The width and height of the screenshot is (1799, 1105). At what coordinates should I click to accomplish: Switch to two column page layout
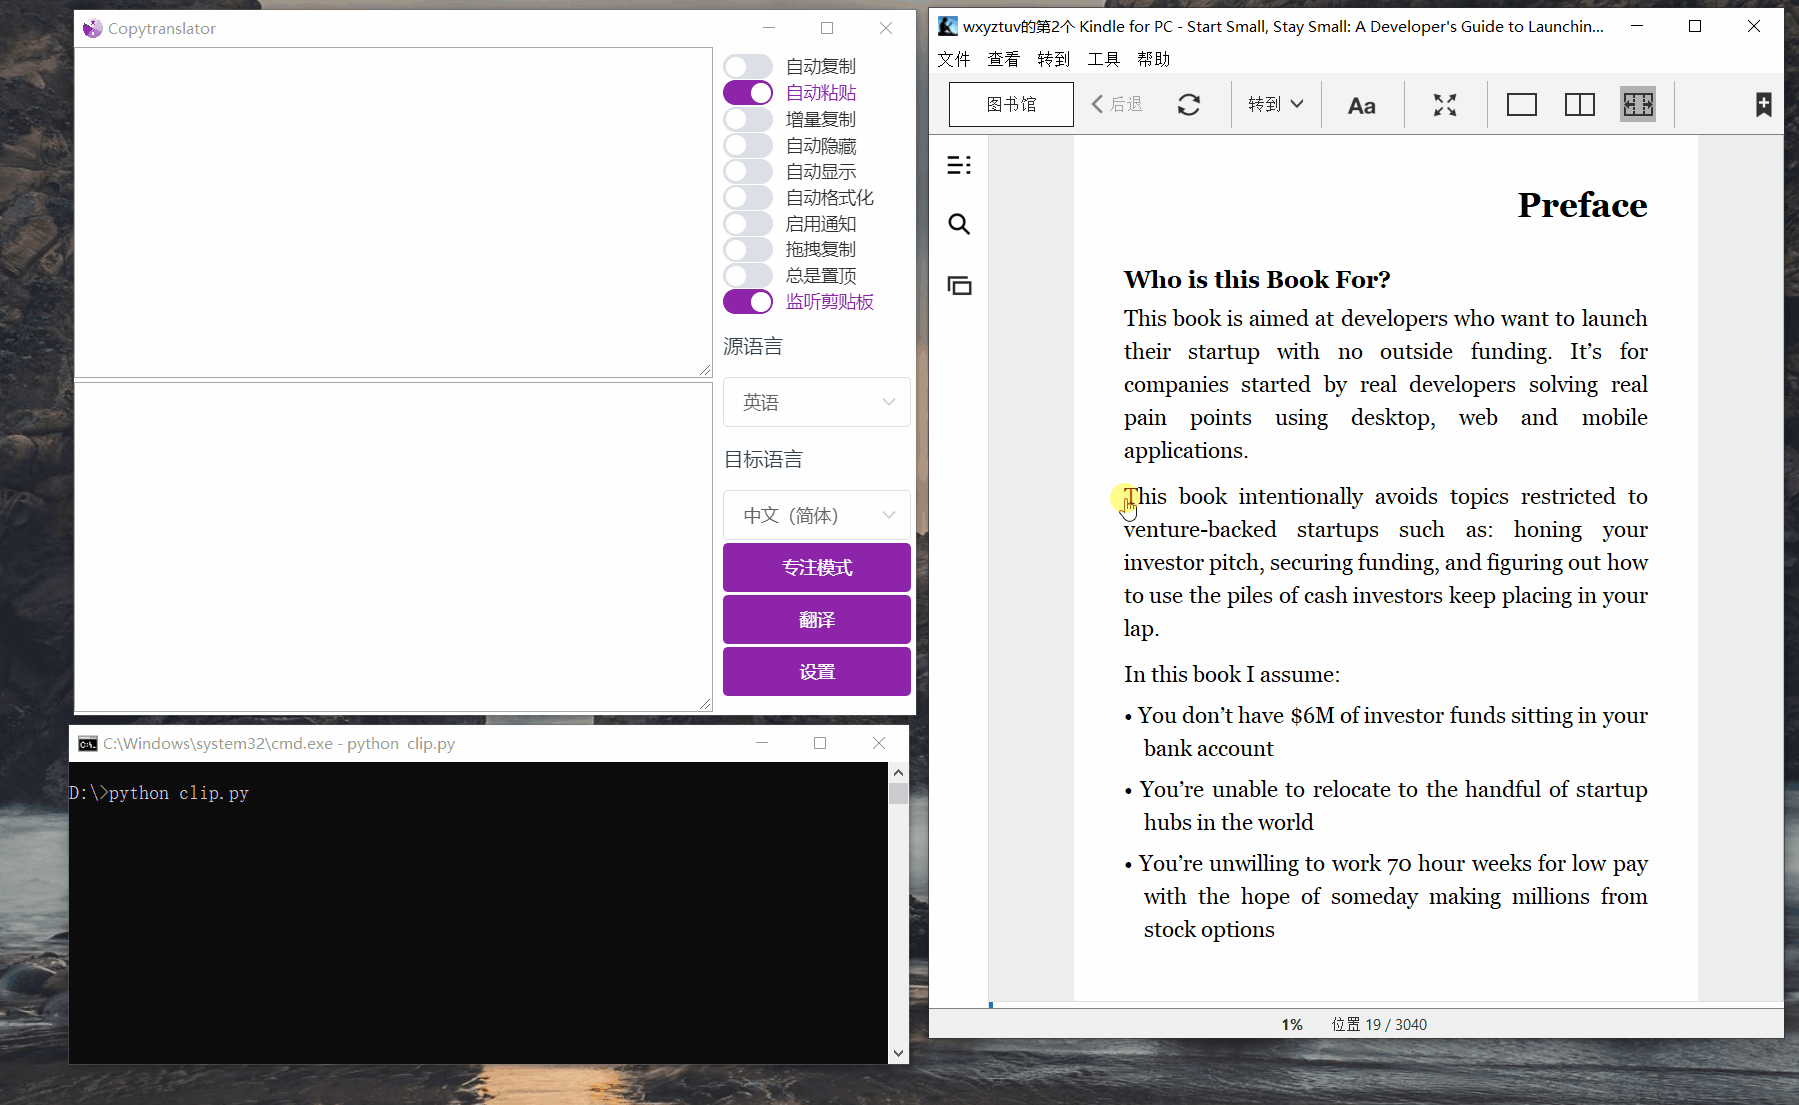[1580, 104]
